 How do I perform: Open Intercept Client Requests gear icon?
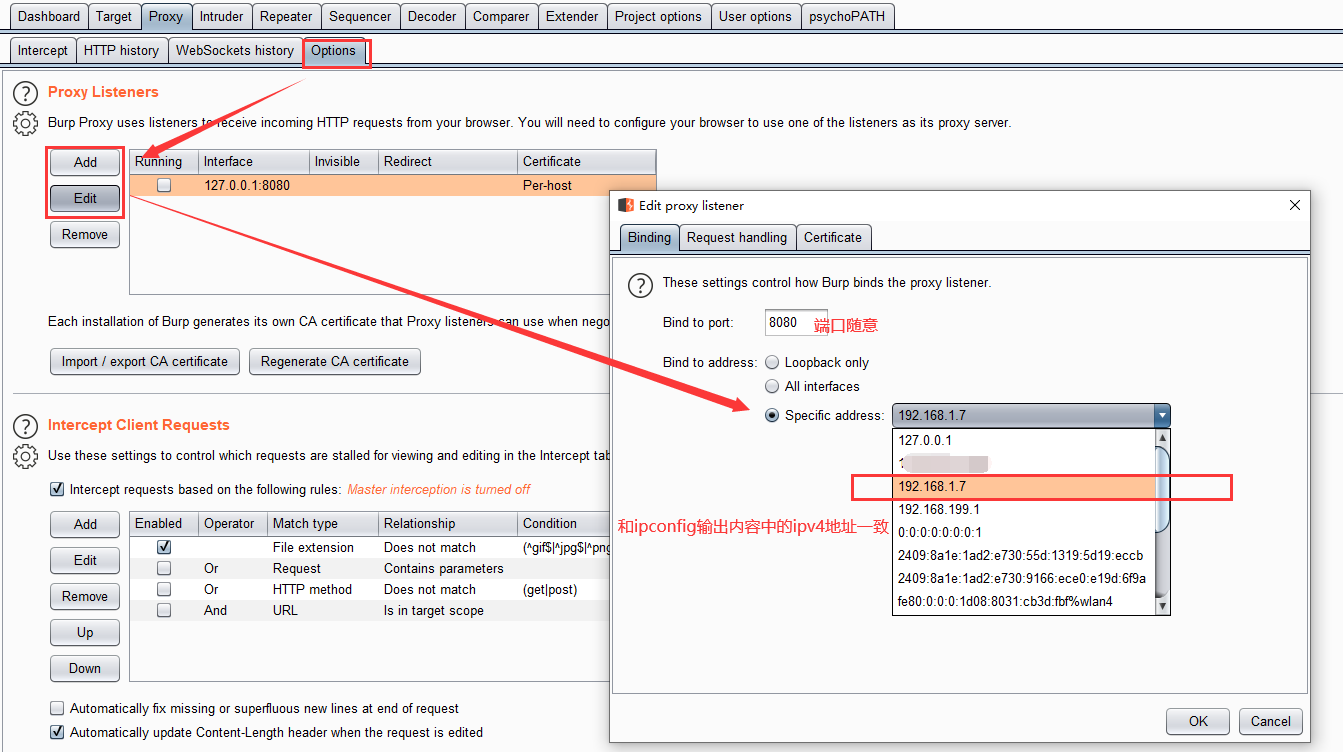pos(25,457)
